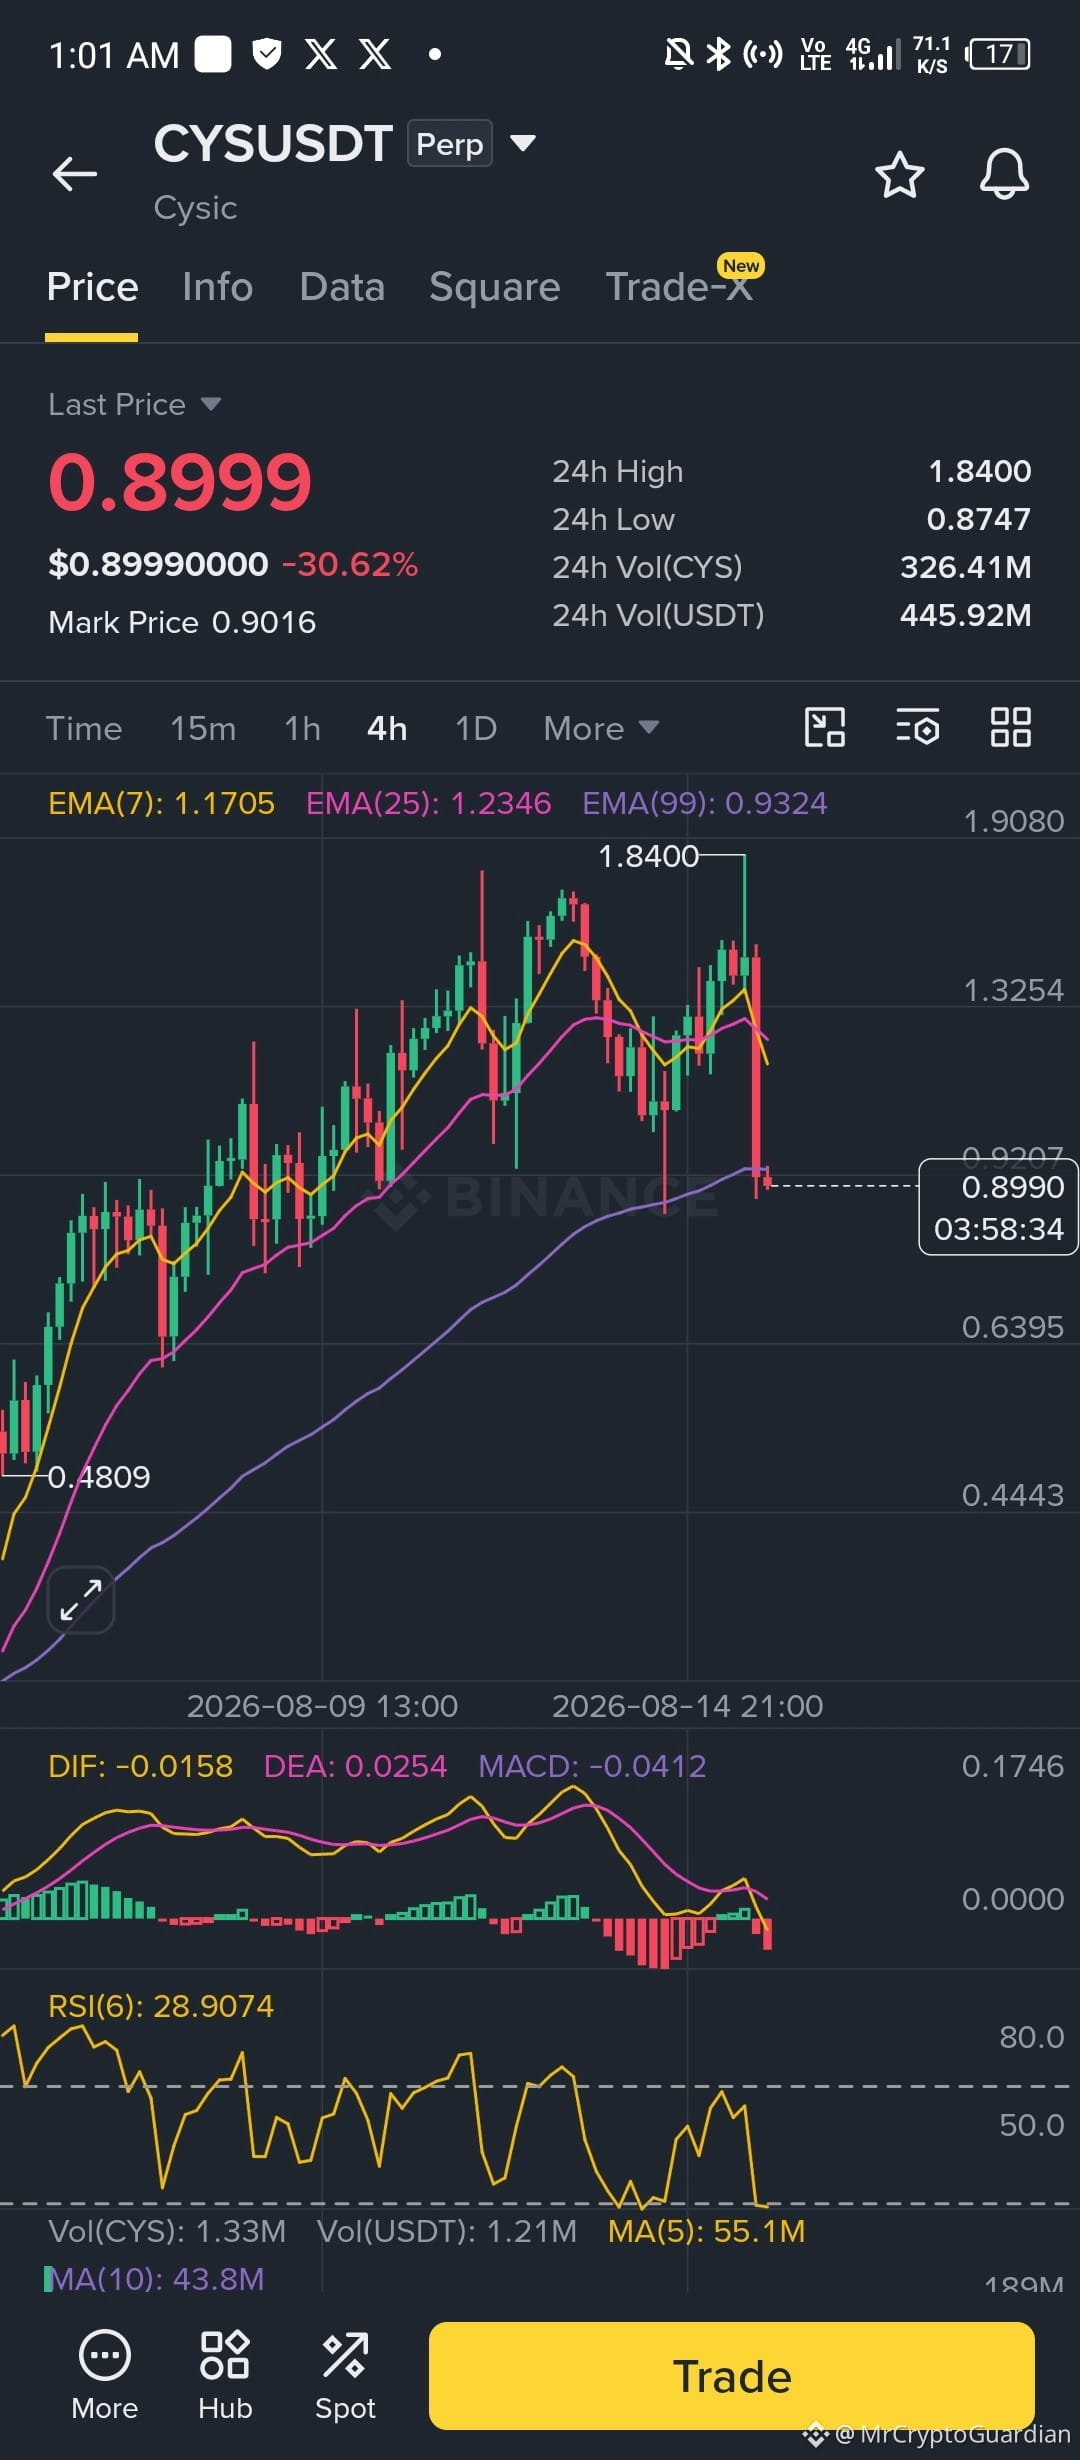The image size is (1080, 2460).
Task: Open the More menu at bottom bar
Action: click(x=105, y=2375)
